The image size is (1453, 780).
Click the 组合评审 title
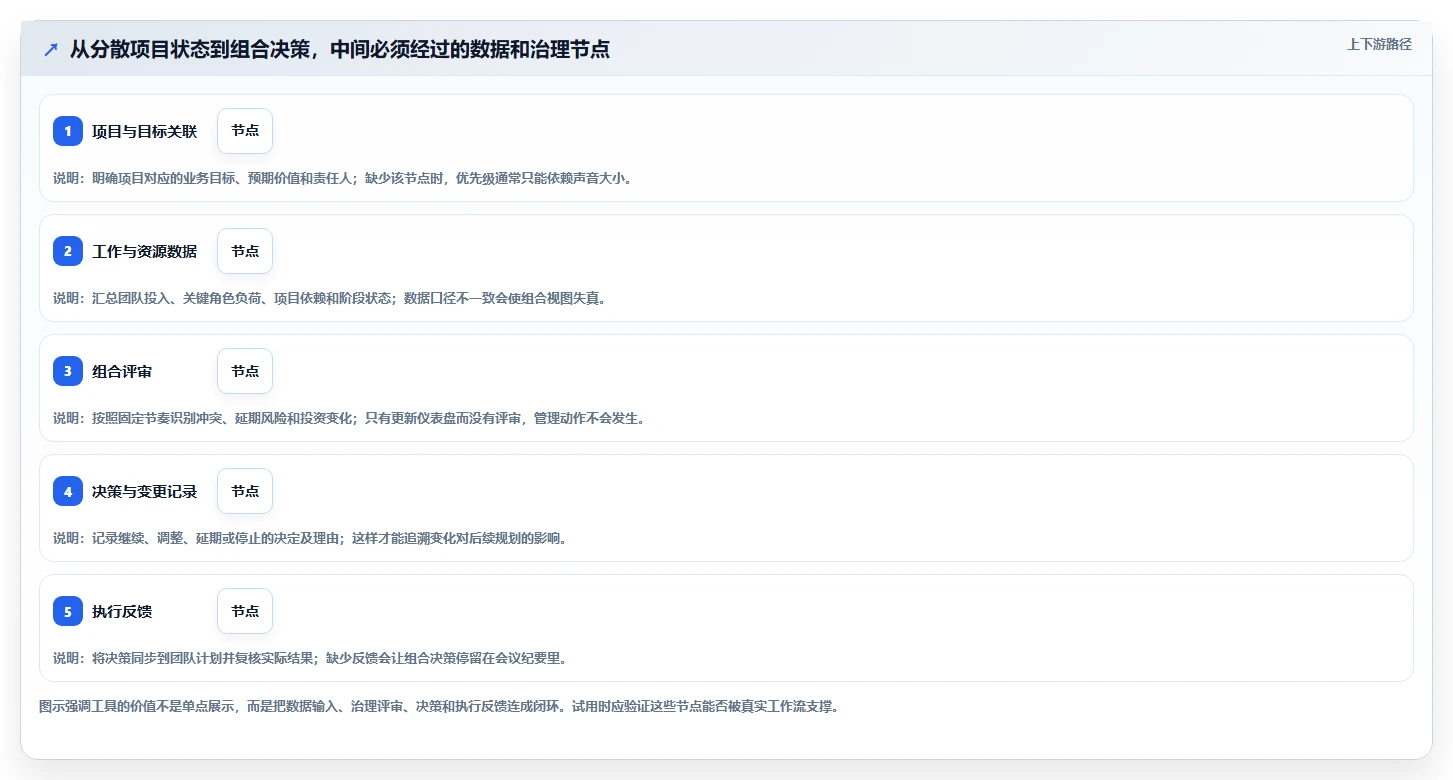(122, 371)
